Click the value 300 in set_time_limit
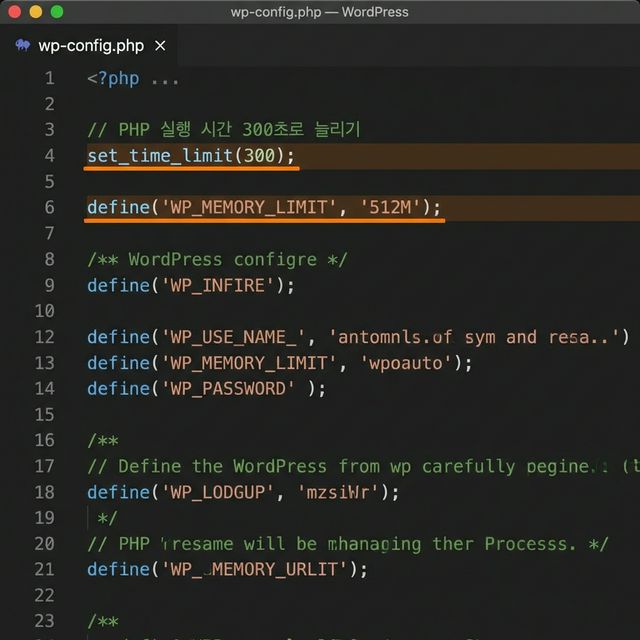 259,156
